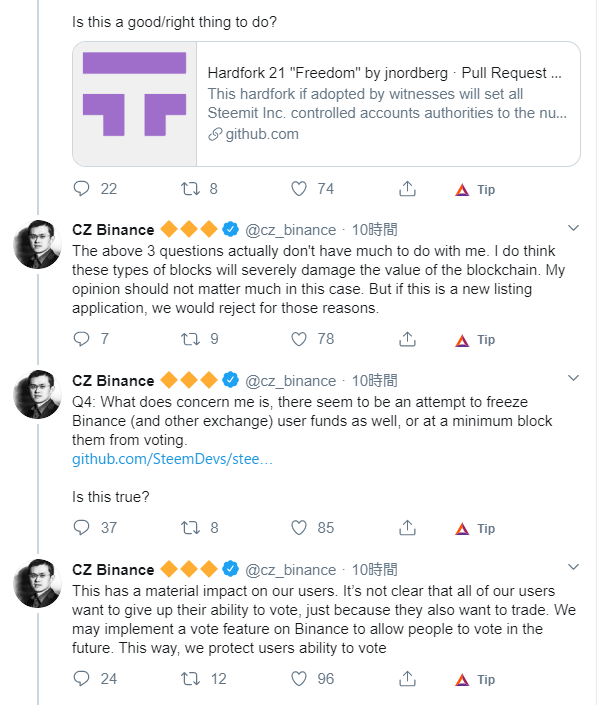Open Hardfork 21 "Freedom" pull request card
611x705 pixels.
tap(387, 103)
